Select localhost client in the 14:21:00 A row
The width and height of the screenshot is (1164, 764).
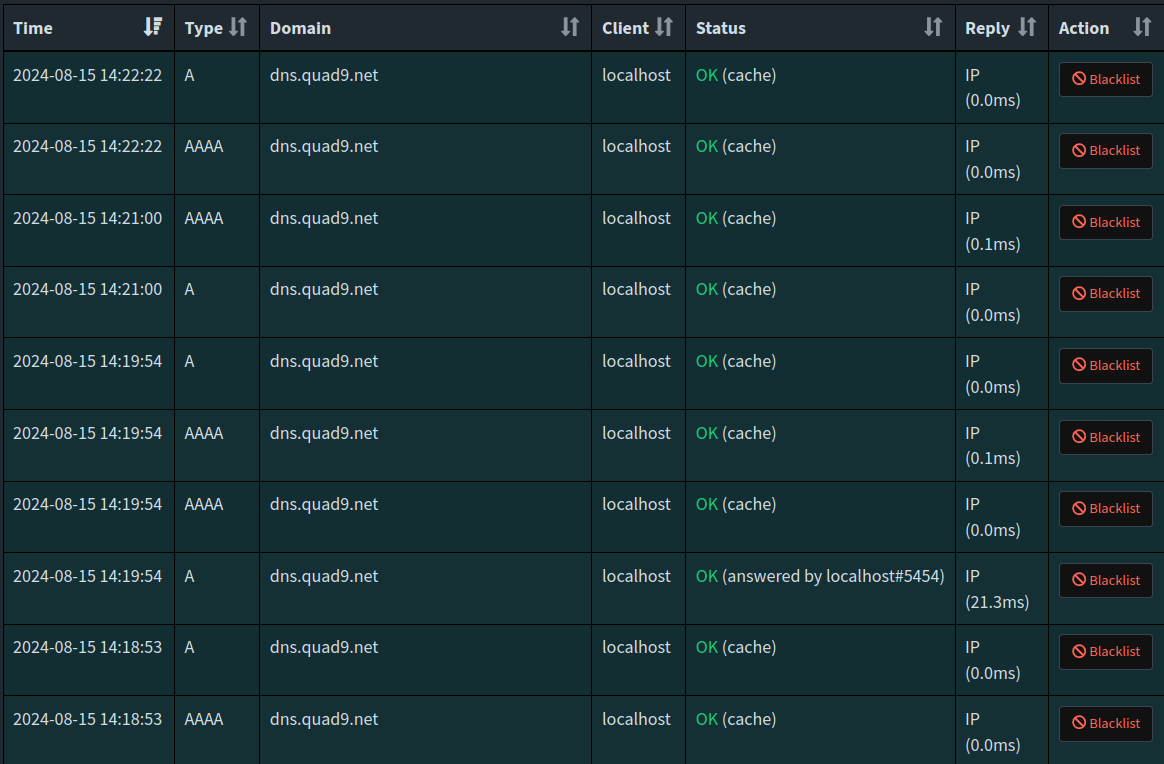636,289
